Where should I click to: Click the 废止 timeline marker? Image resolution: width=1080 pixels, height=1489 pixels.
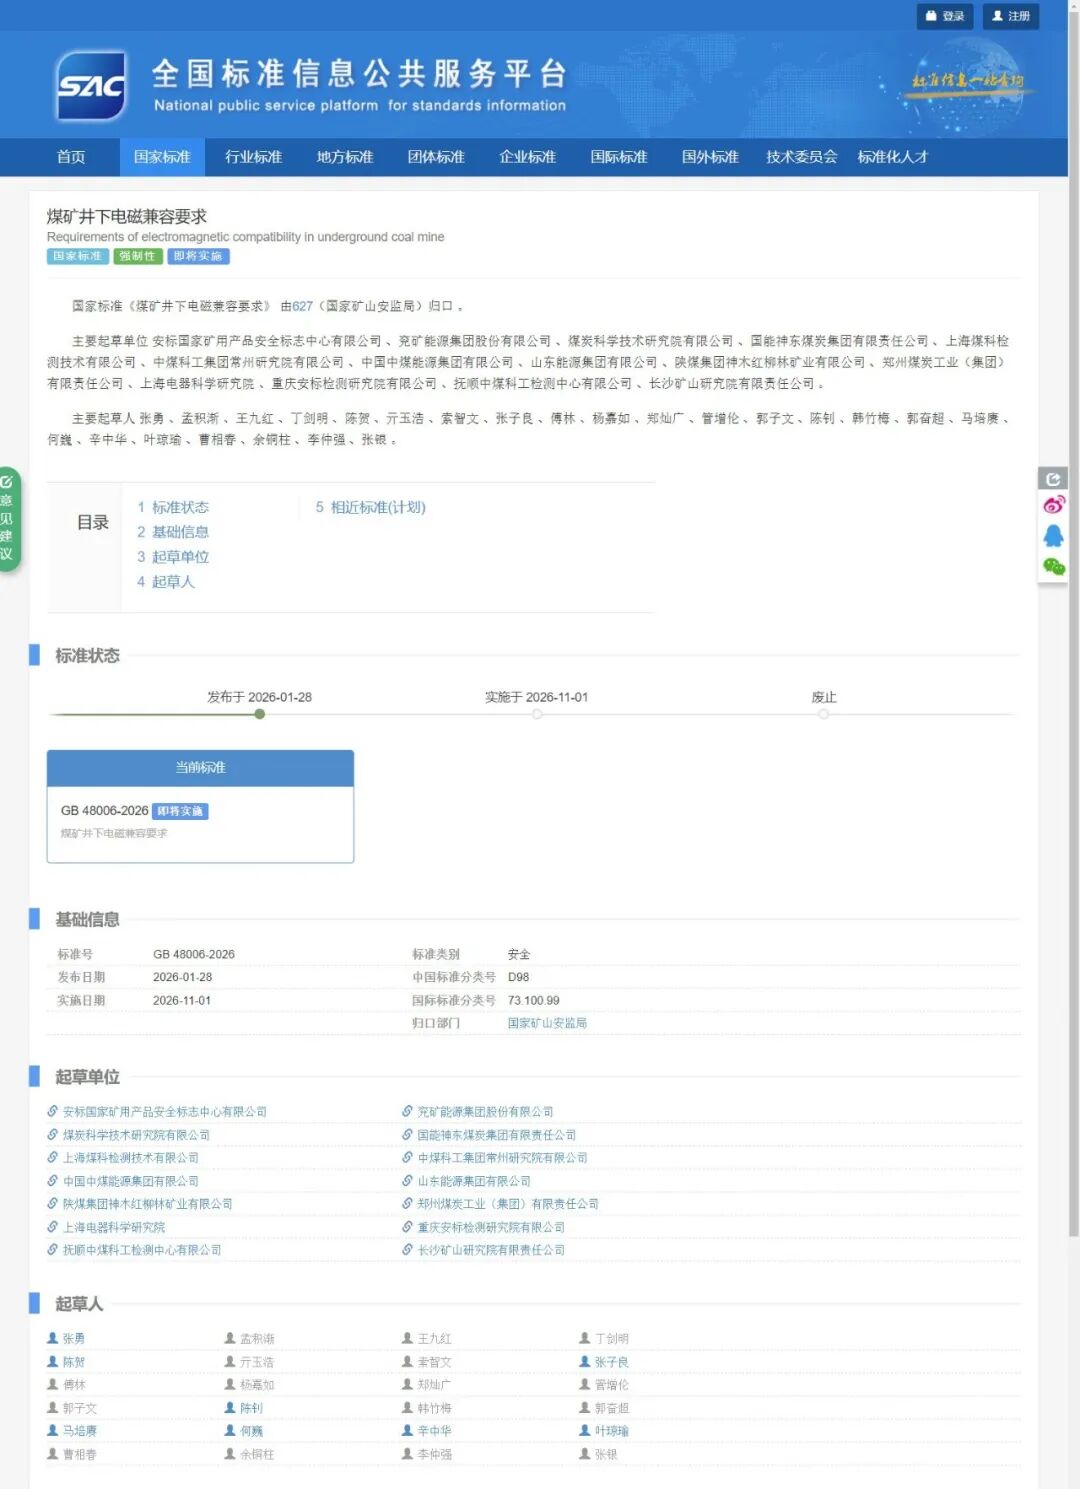pyautogui.click(x=823, y=714)
